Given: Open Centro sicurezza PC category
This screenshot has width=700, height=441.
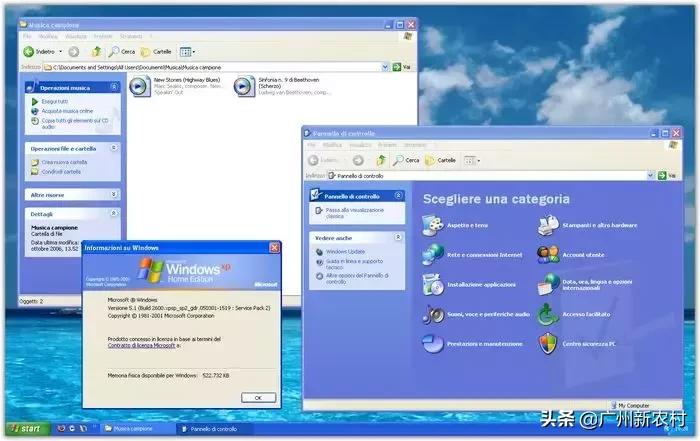Looking at the screenshot, I should 577,344.
